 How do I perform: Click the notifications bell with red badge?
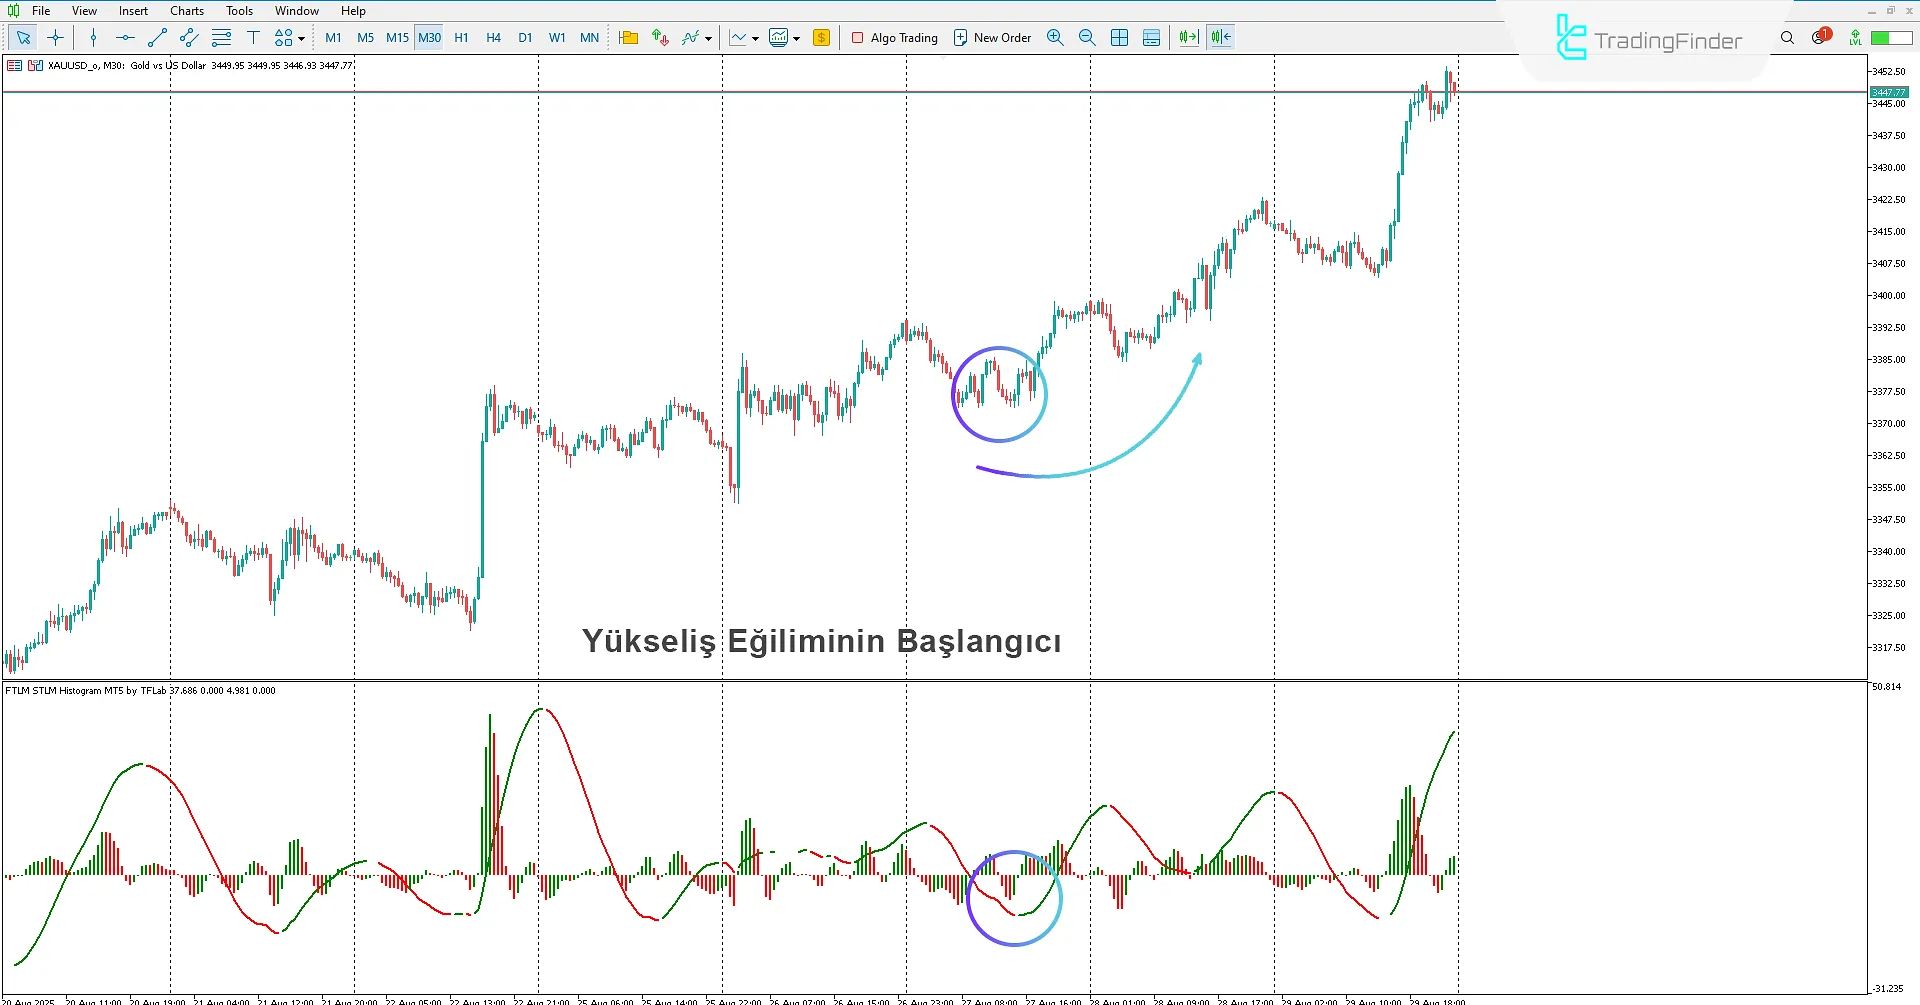tap(1819, 36)
